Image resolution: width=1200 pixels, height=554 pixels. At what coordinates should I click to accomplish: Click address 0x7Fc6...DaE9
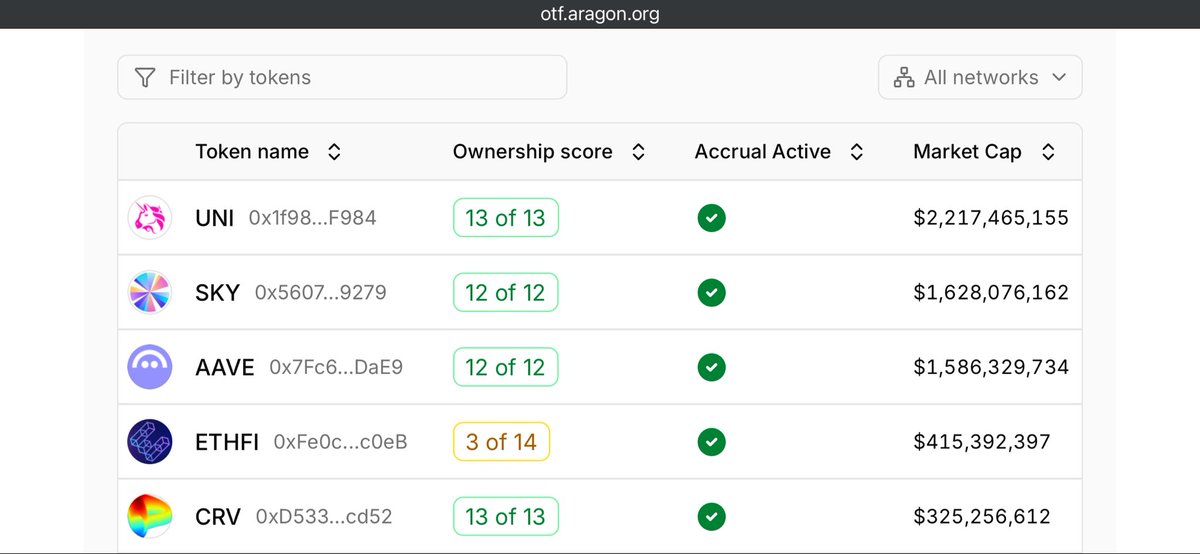pos(336,367)
